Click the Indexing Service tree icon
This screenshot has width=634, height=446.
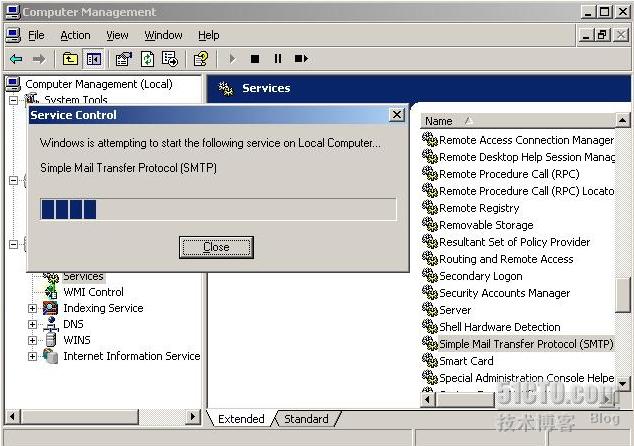click(51, 308)
